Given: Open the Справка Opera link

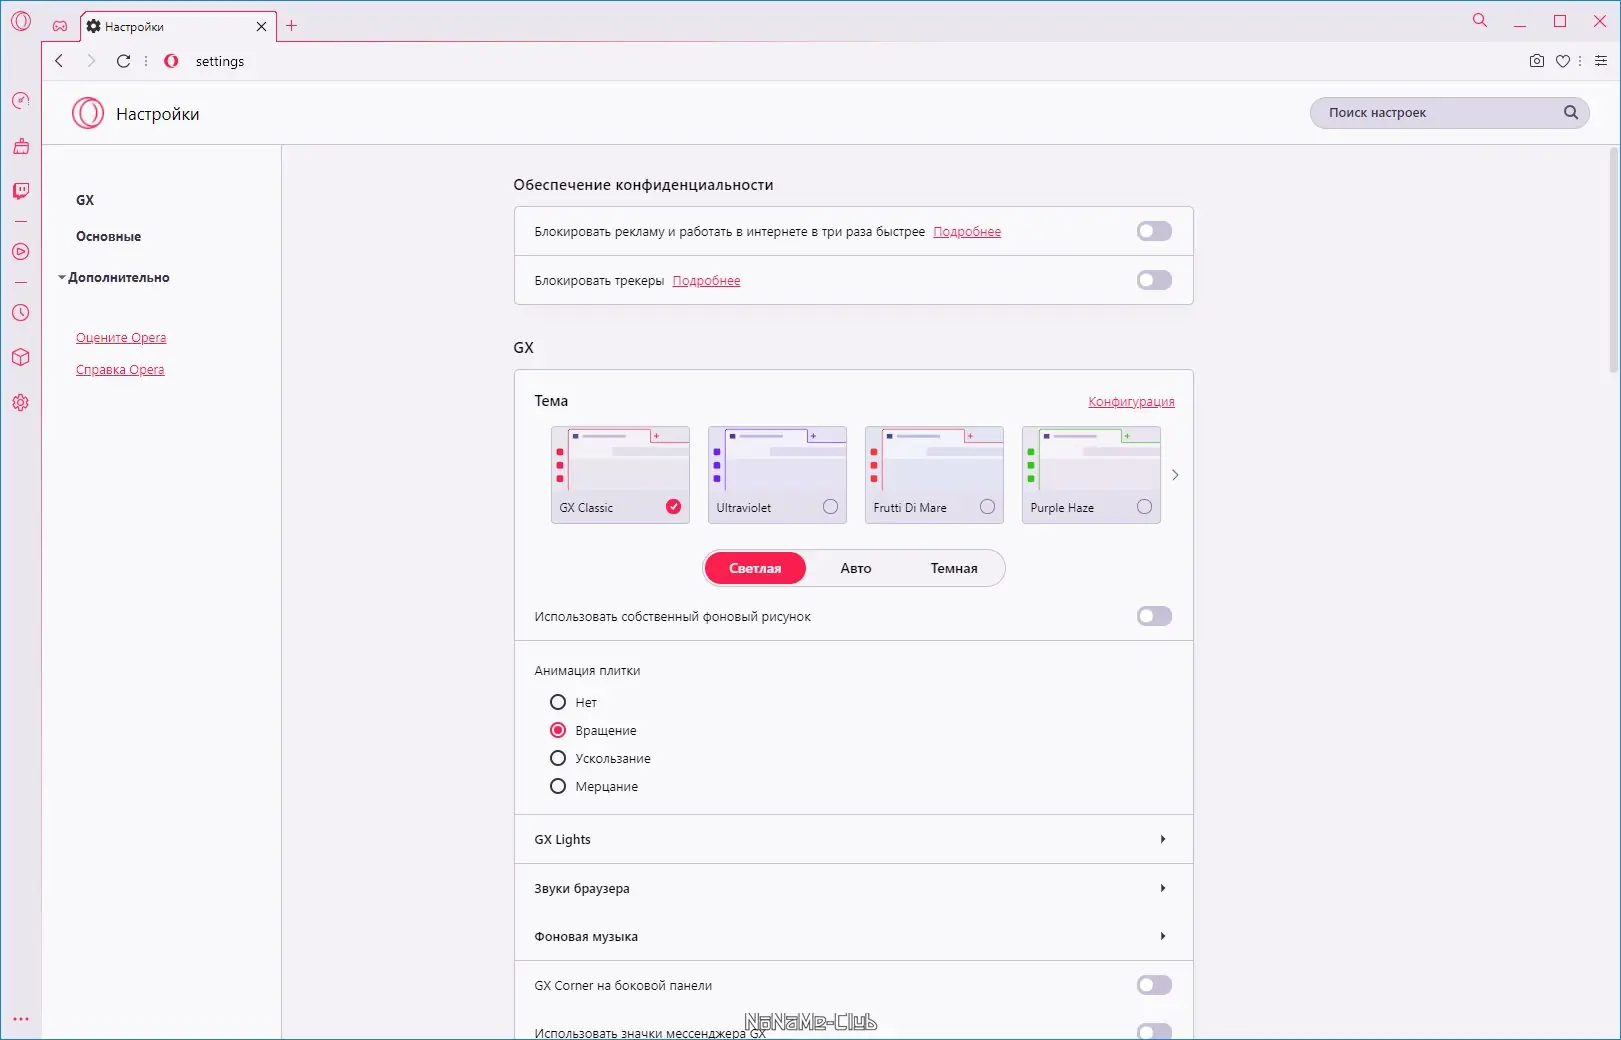Looking at the screenshot, I should tap(120, 370).
